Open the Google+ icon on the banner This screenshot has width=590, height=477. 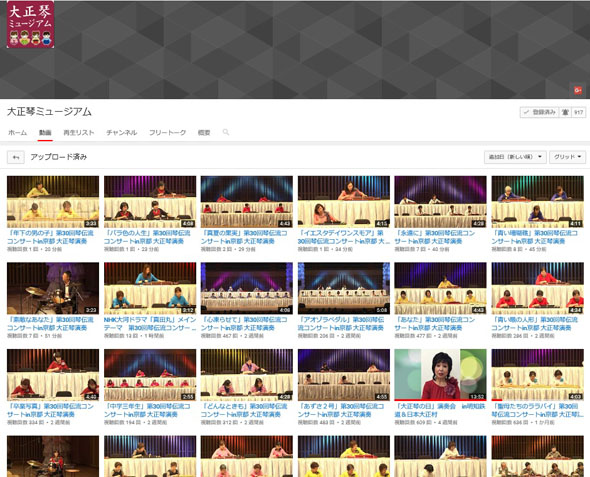point(578,90)
